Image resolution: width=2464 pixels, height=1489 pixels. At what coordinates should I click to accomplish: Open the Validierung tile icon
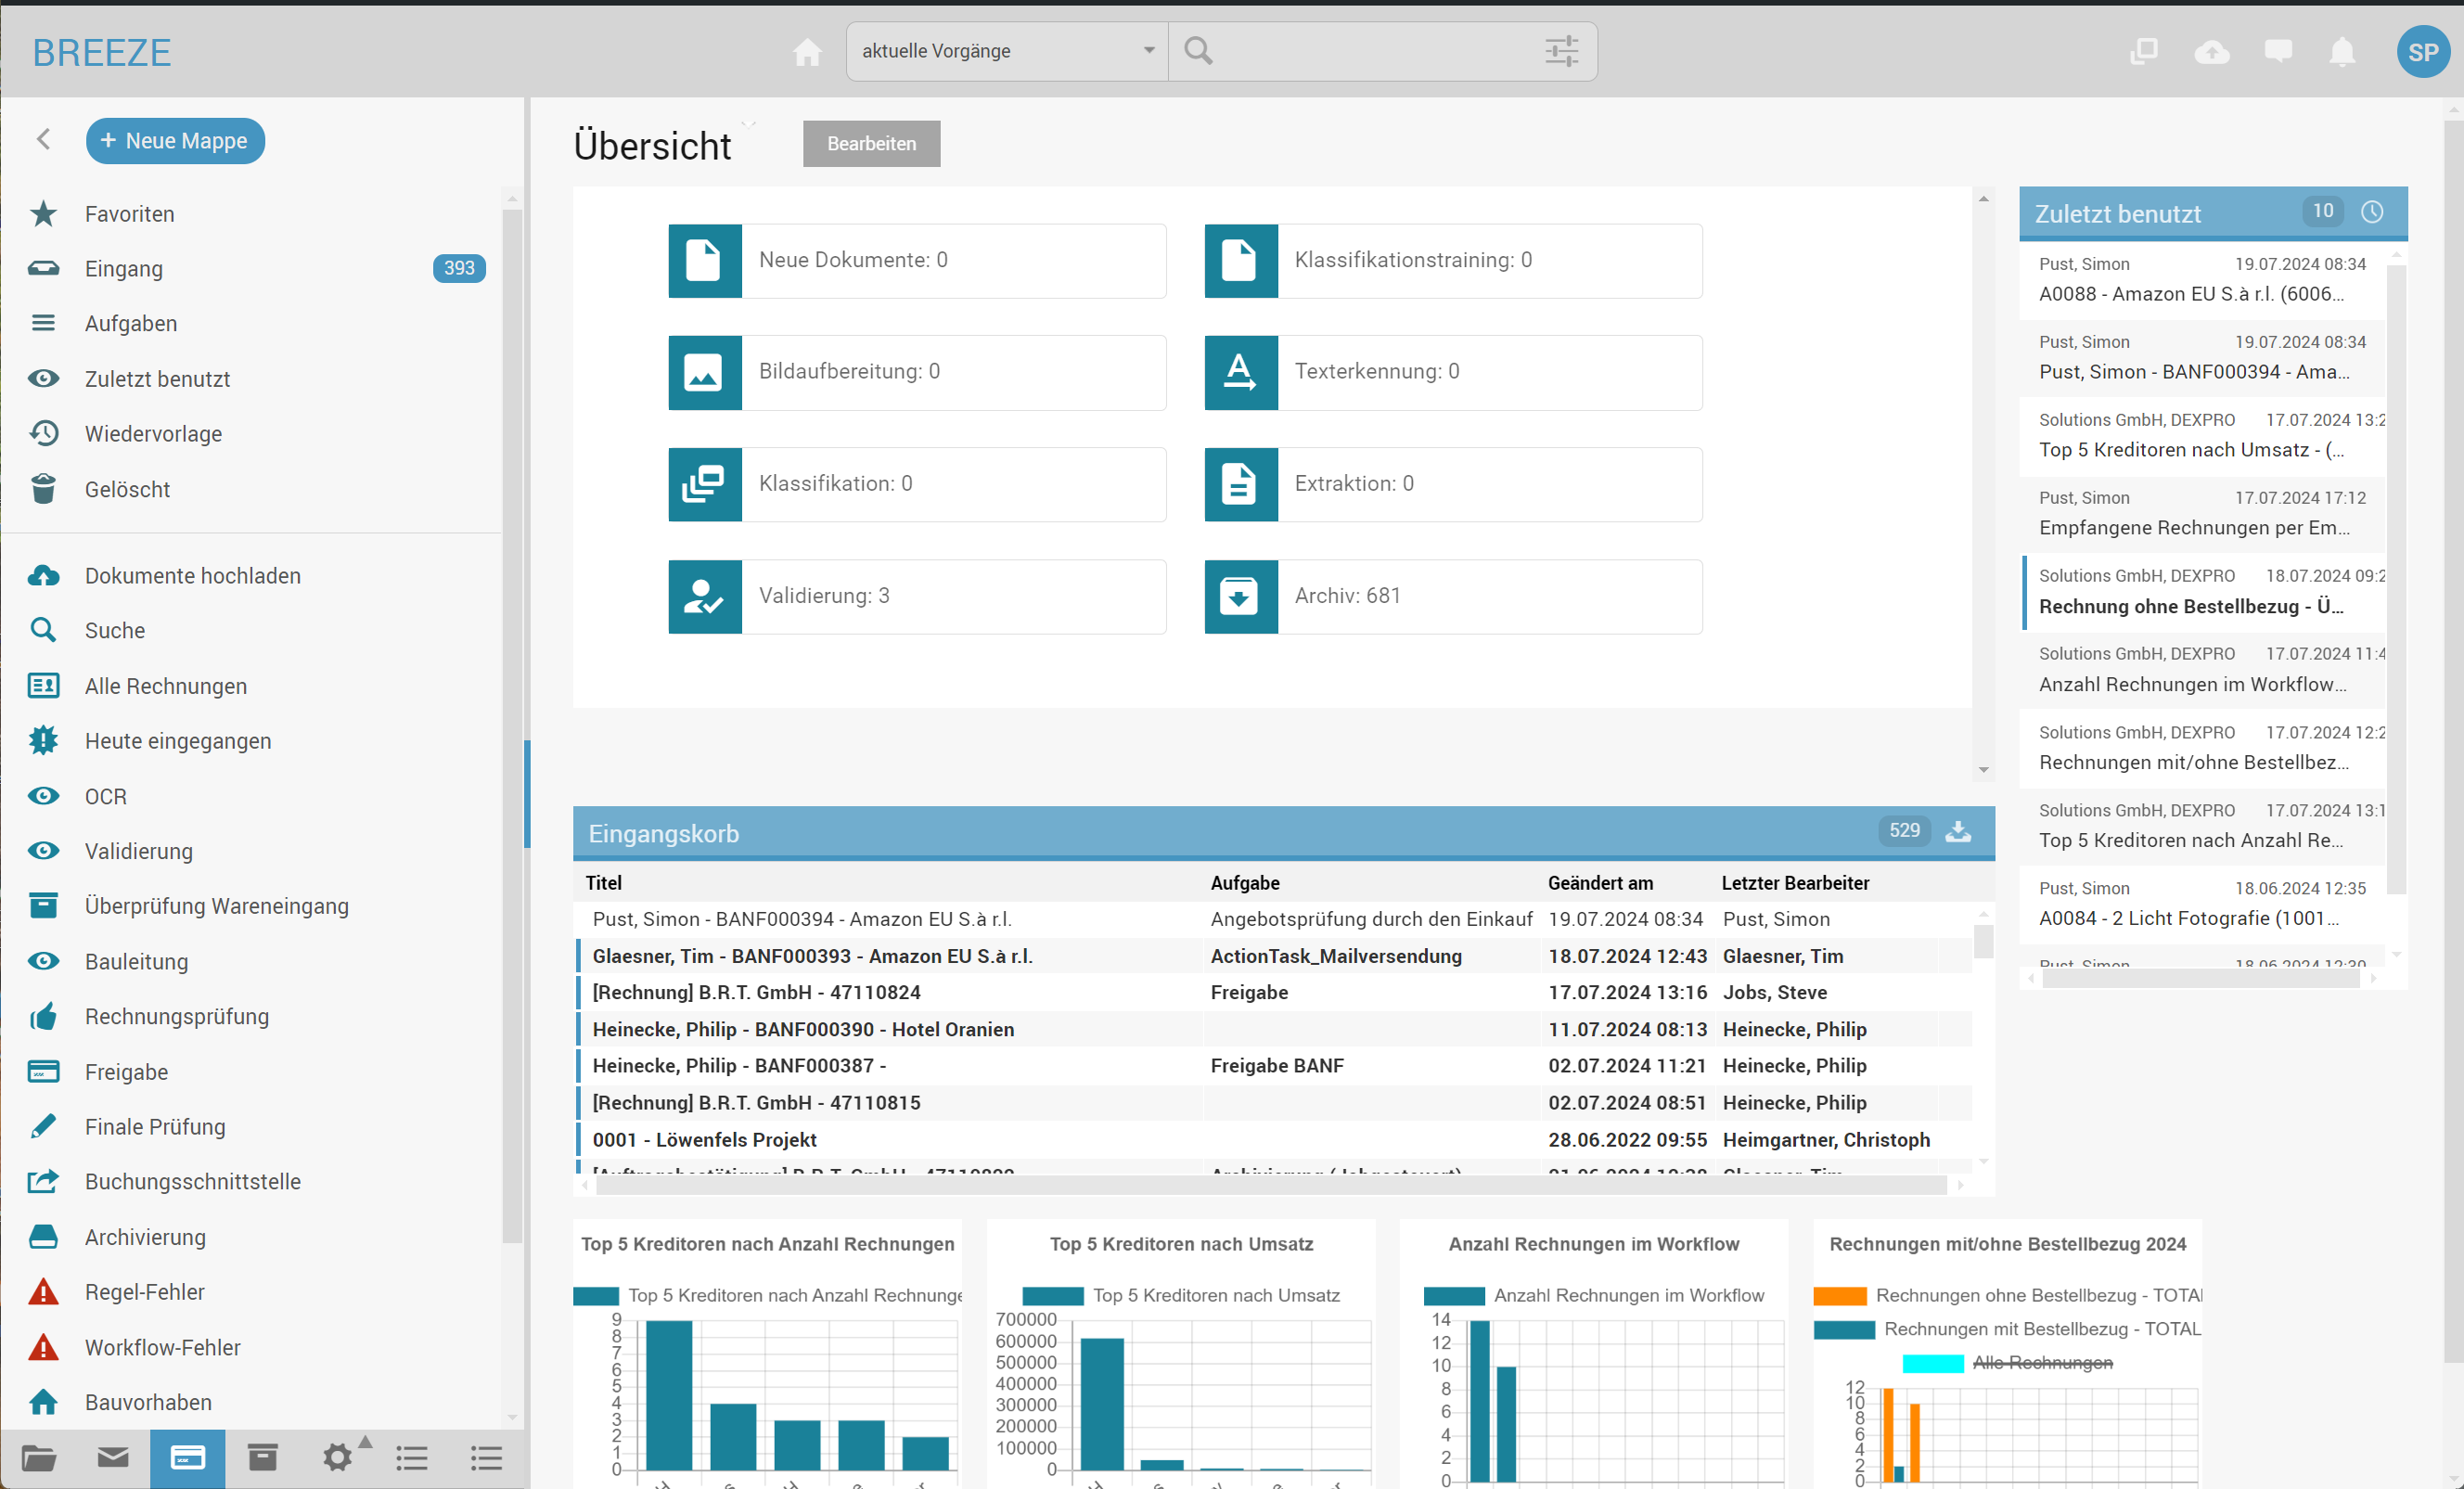(705, 596)
